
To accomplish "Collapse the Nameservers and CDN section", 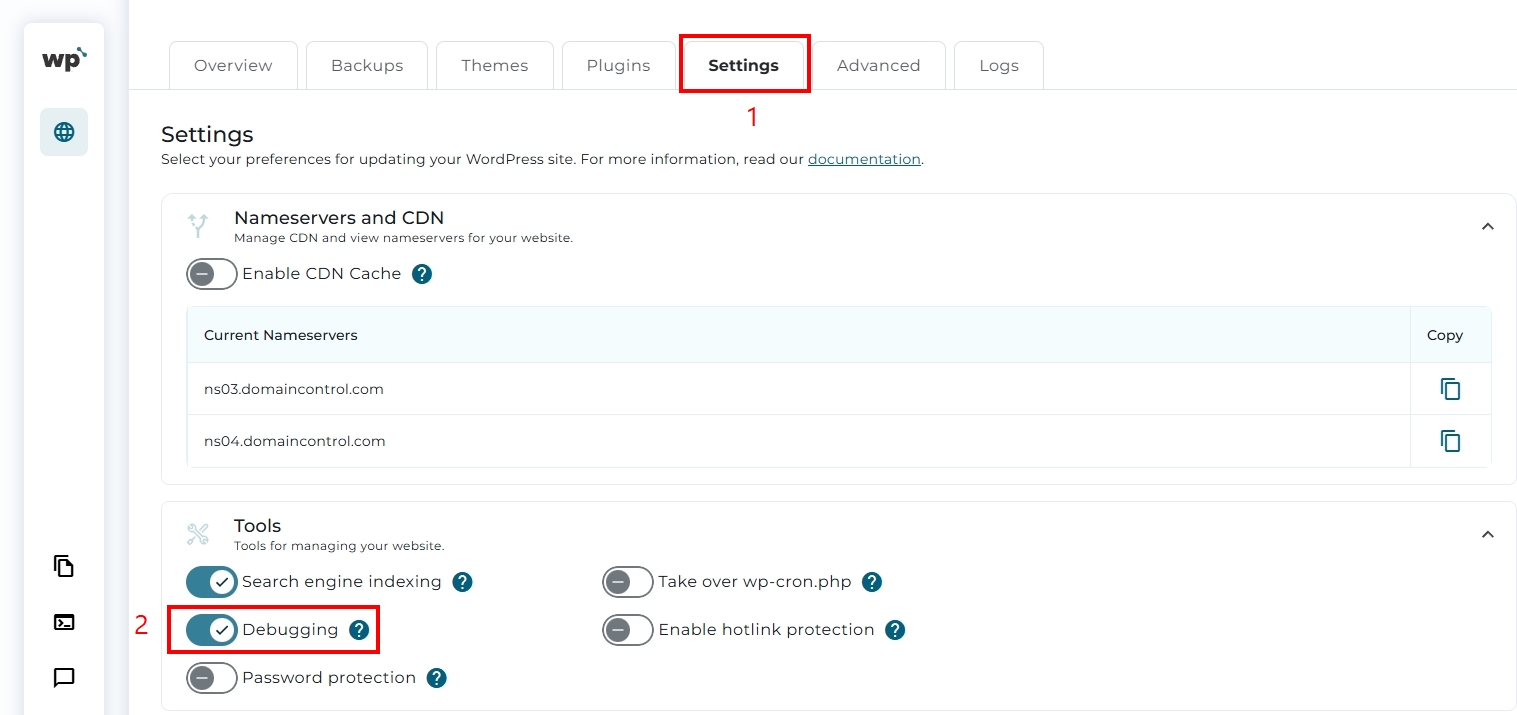I will click(1487, 226).
